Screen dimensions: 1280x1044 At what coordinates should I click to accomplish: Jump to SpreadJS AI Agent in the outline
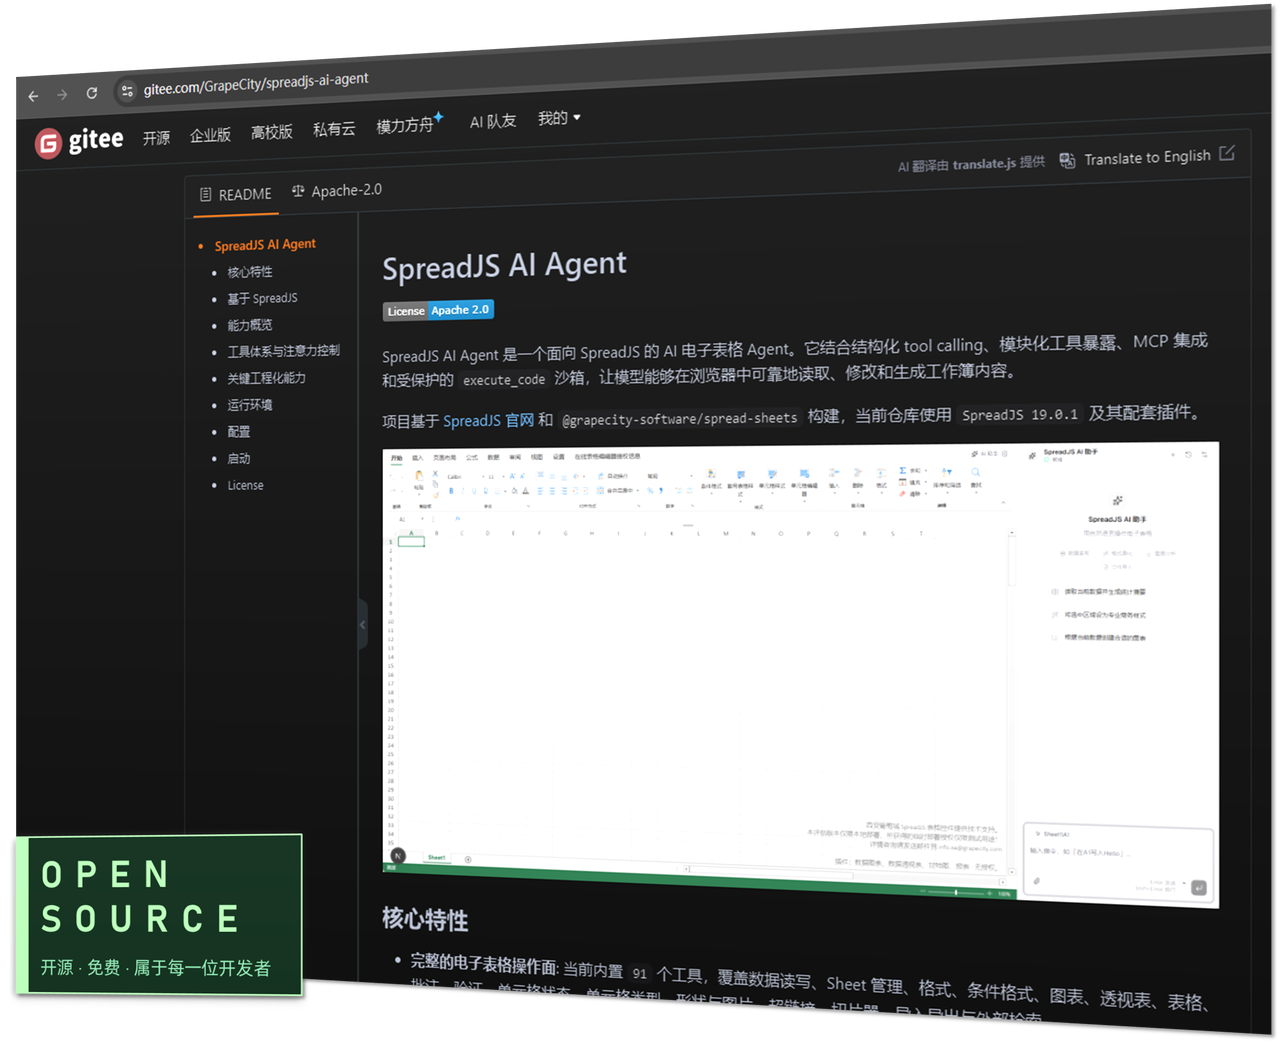(265, 244)
